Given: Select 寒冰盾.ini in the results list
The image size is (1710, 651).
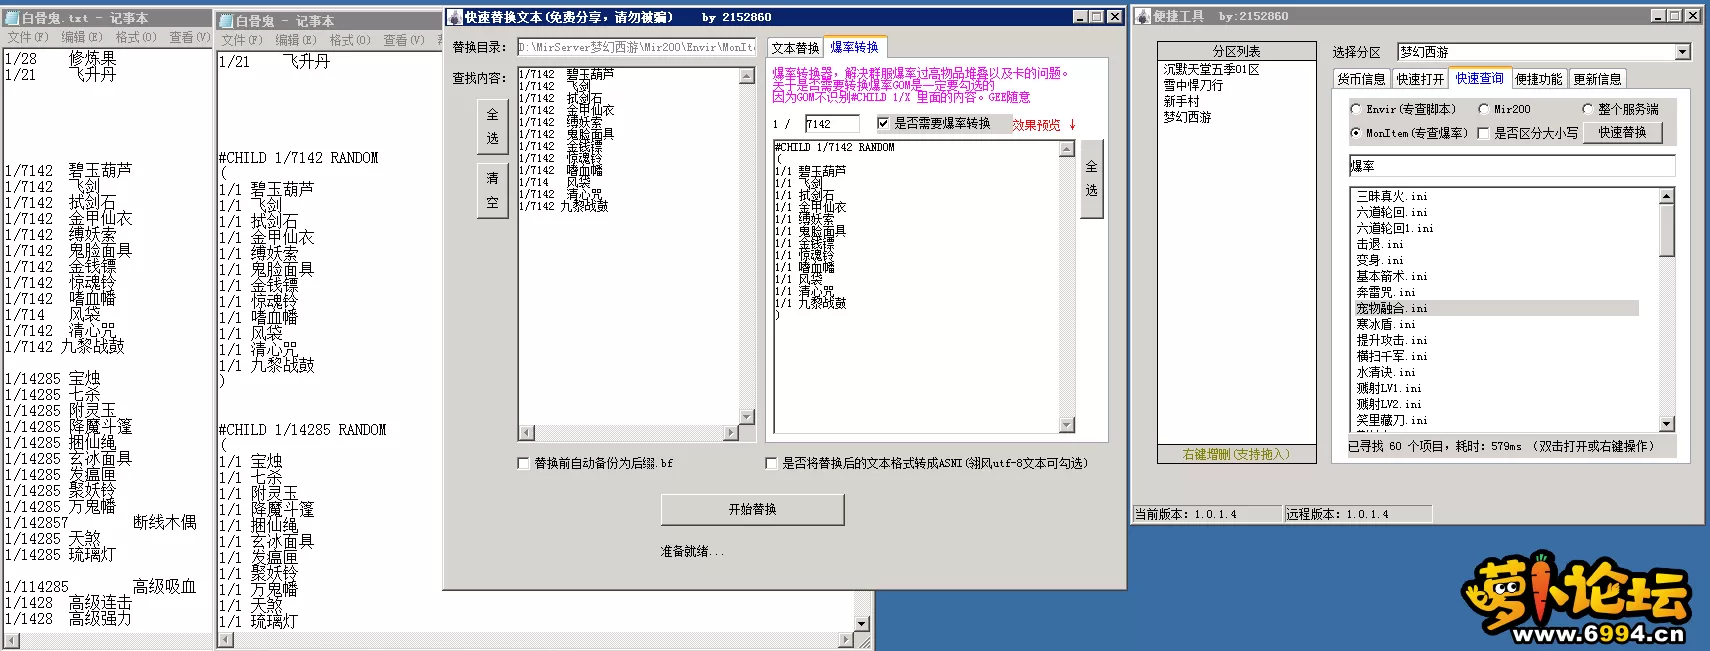Looking at the screenshot, I should [x=1386, y=325].
